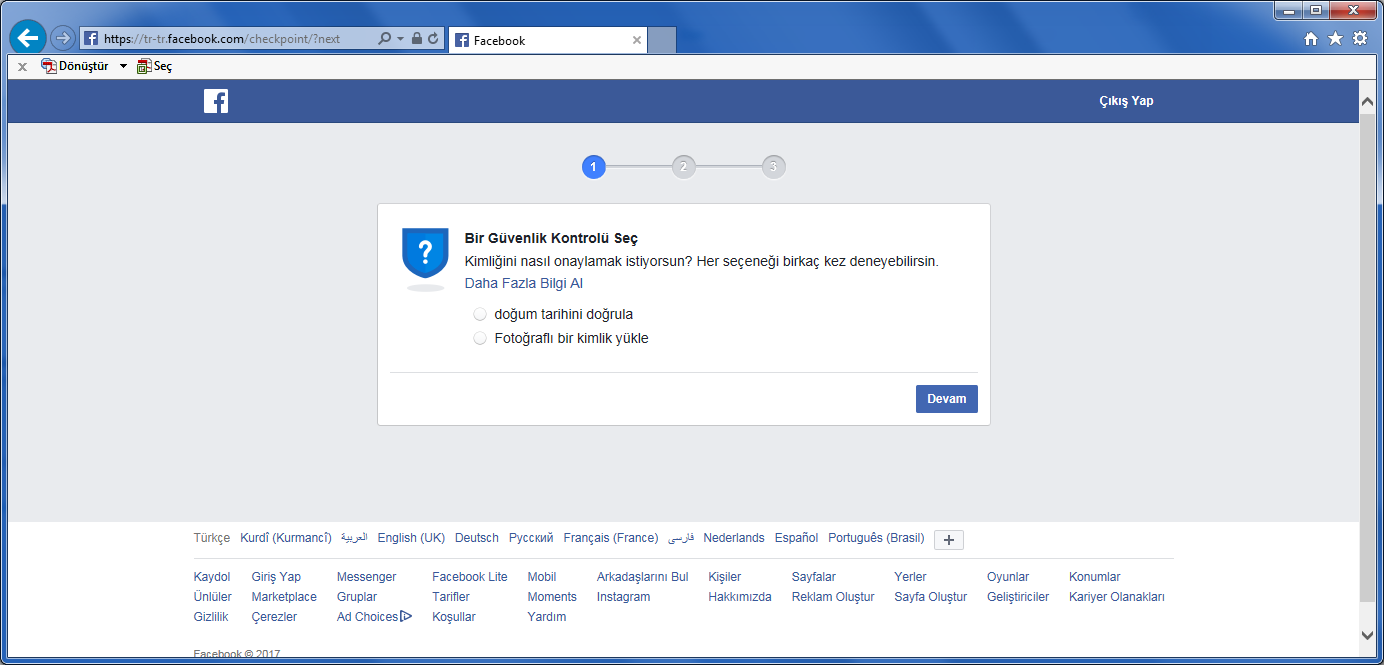The width and height of the screenshot is (1384, 665).
Task: Open the Giriş Yap footer link
Action: pyautogui.click(x=276, y=577)
